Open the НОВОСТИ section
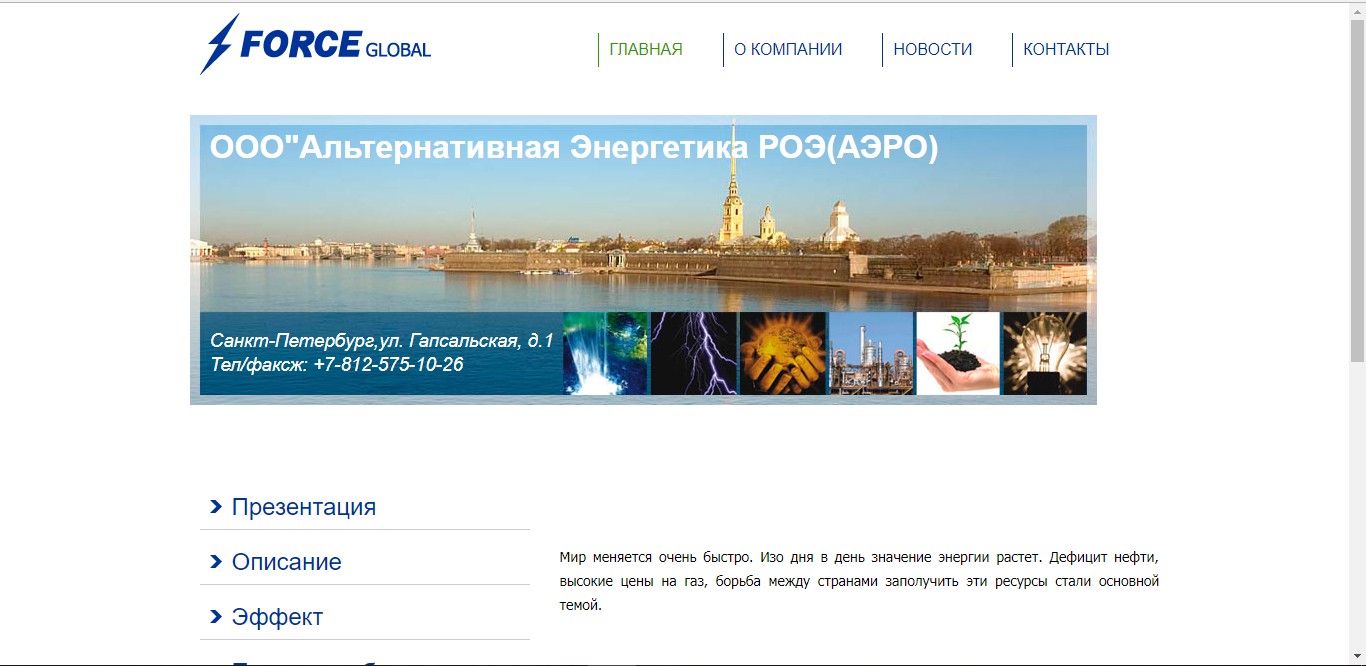 click(932, 49)
